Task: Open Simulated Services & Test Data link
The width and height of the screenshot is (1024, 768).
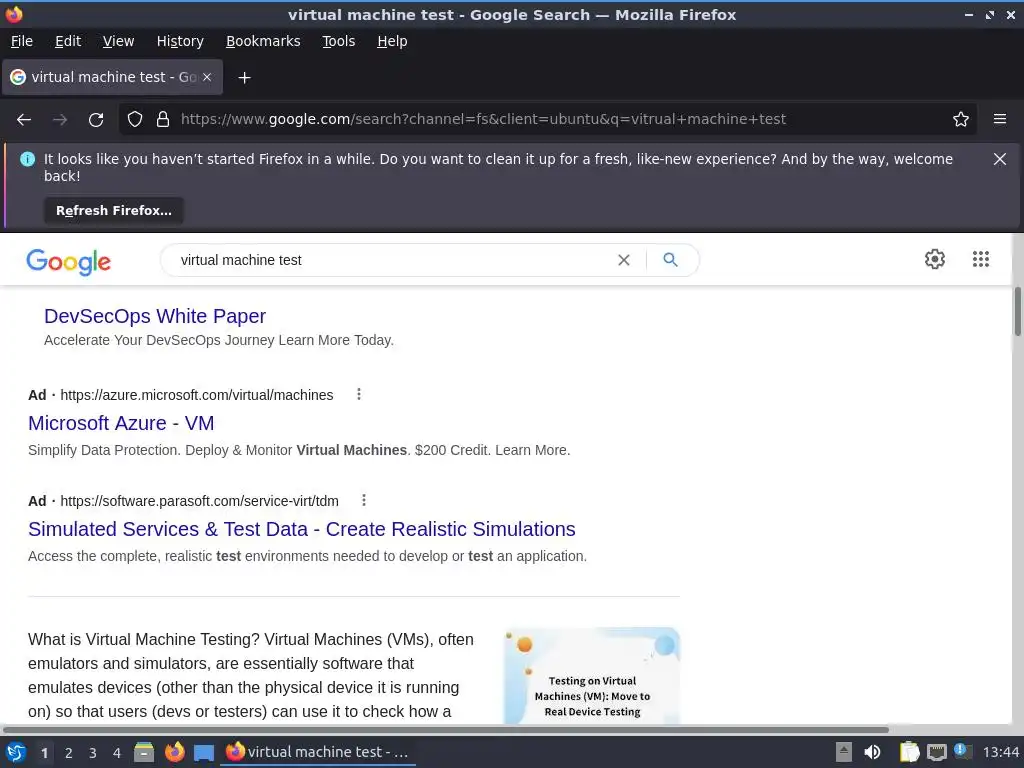Action: click(302, 529)
